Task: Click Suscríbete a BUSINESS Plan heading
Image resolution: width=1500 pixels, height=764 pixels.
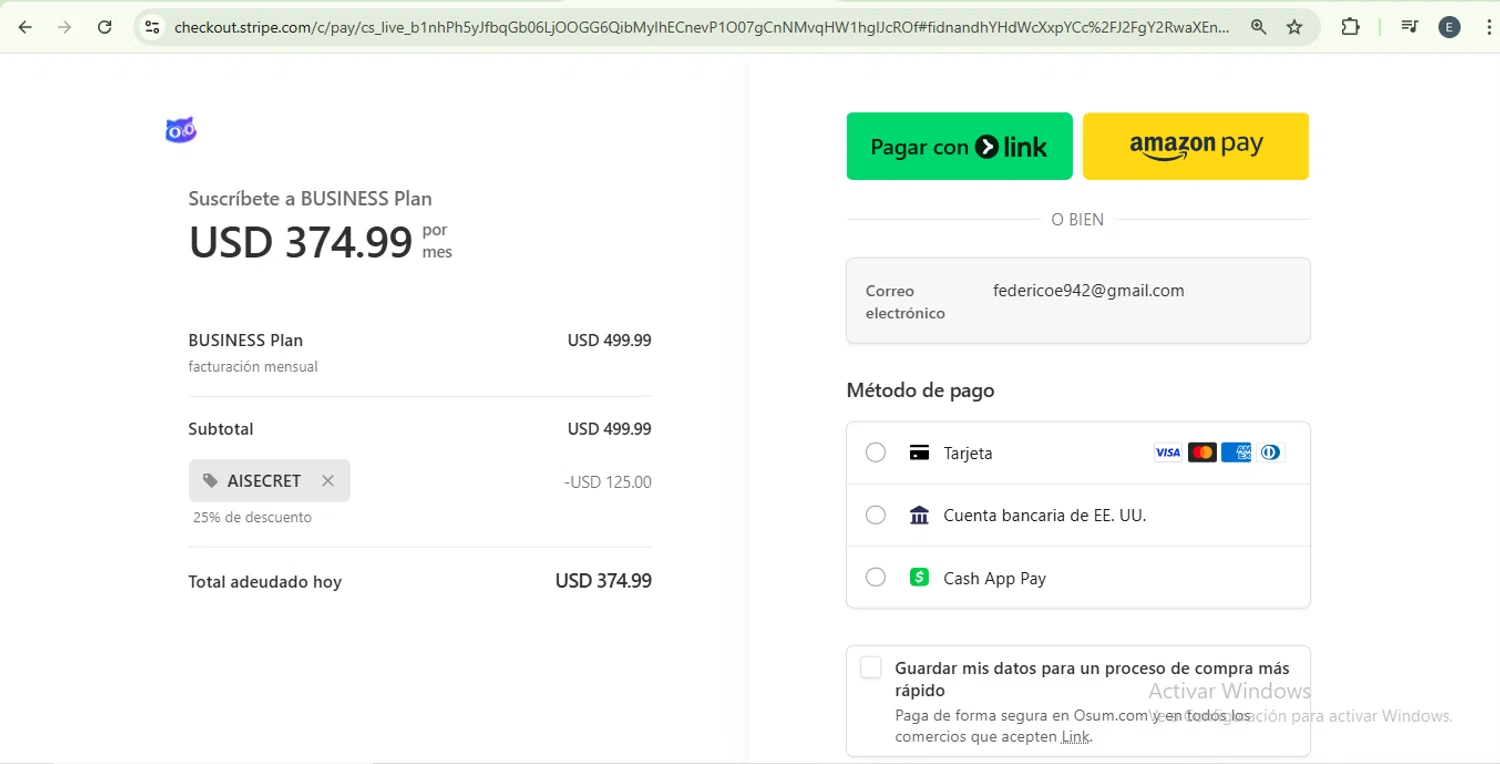Action: (x=310, y=198)
